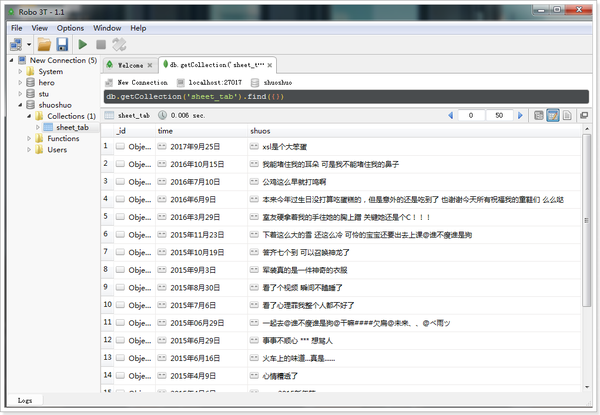Switch results to table view mode
The width and height of the screenshot is (600, 415).
(x=553, y=115)
